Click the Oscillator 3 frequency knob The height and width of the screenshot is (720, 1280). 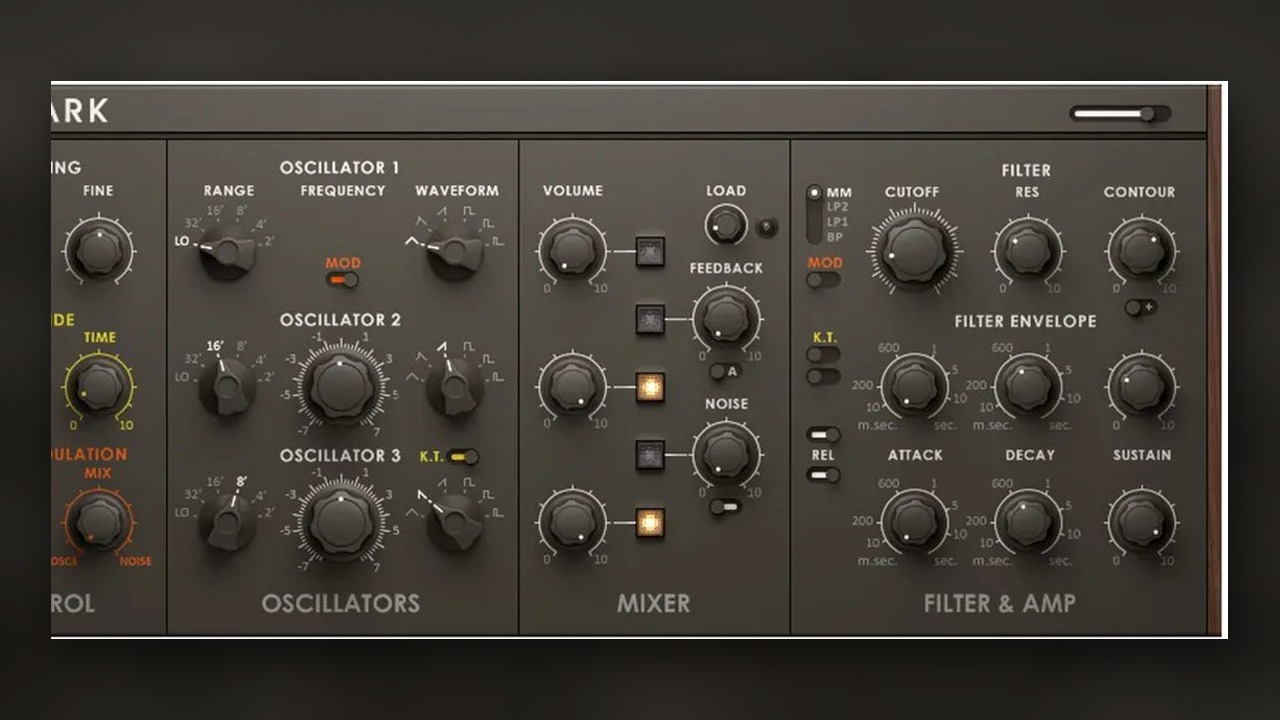point(342,521)
